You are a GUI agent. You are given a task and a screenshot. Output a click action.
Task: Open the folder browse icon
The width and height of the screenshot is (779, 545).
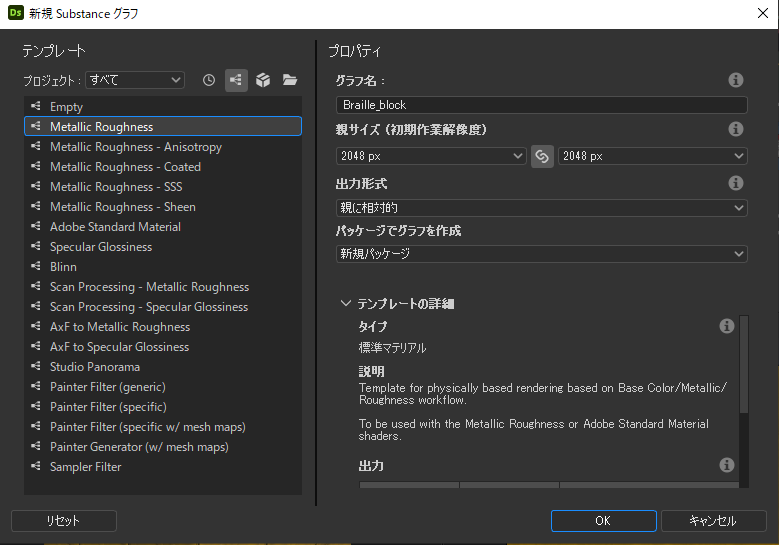point(290,79)
